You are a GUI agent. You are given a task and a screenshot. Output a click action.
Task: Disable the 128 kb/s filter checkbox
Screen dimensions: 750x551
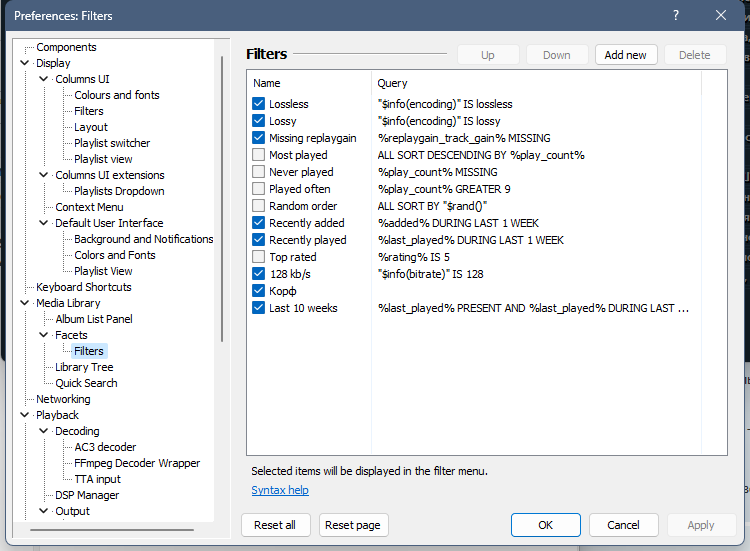259,274
